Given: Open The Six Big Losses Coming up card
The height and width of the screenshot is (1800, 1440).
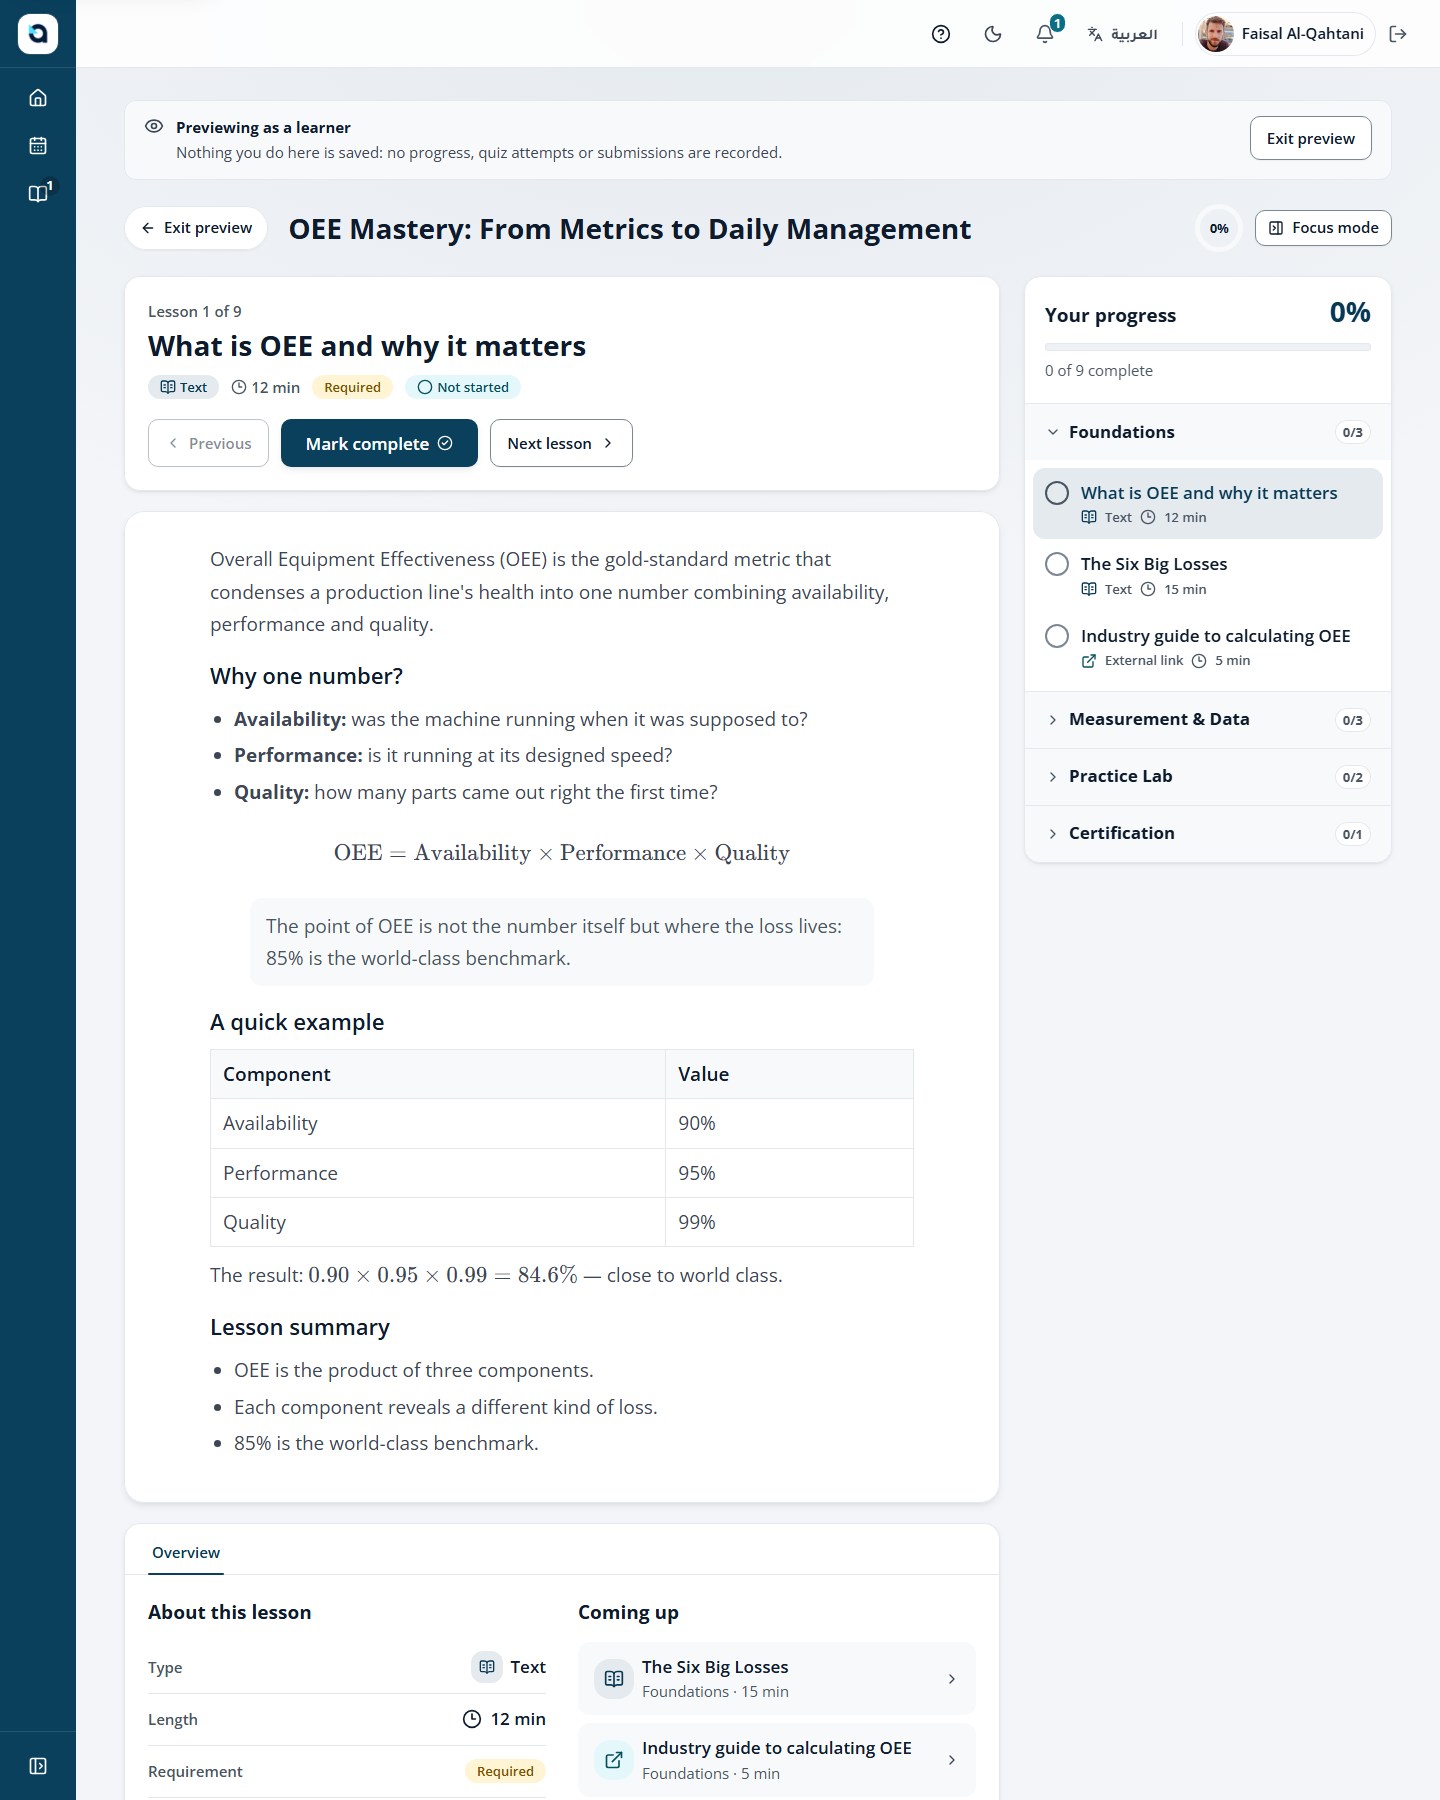Looking at the screenshot, I should tap(776, 1679).
